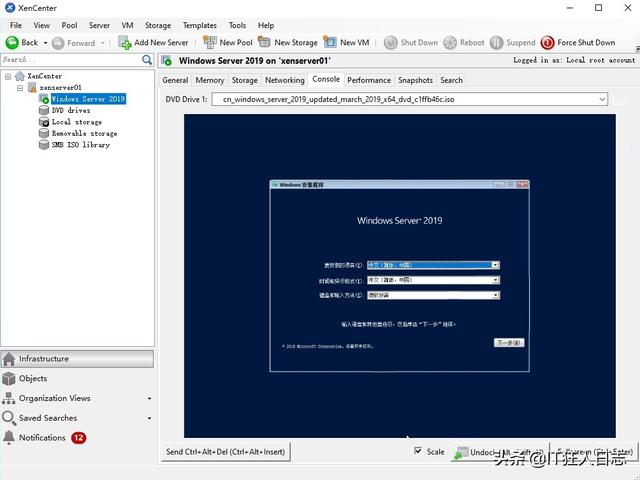Open the Tools menu
The width and height of the screenshot is (640, 480).
(237, 25)
